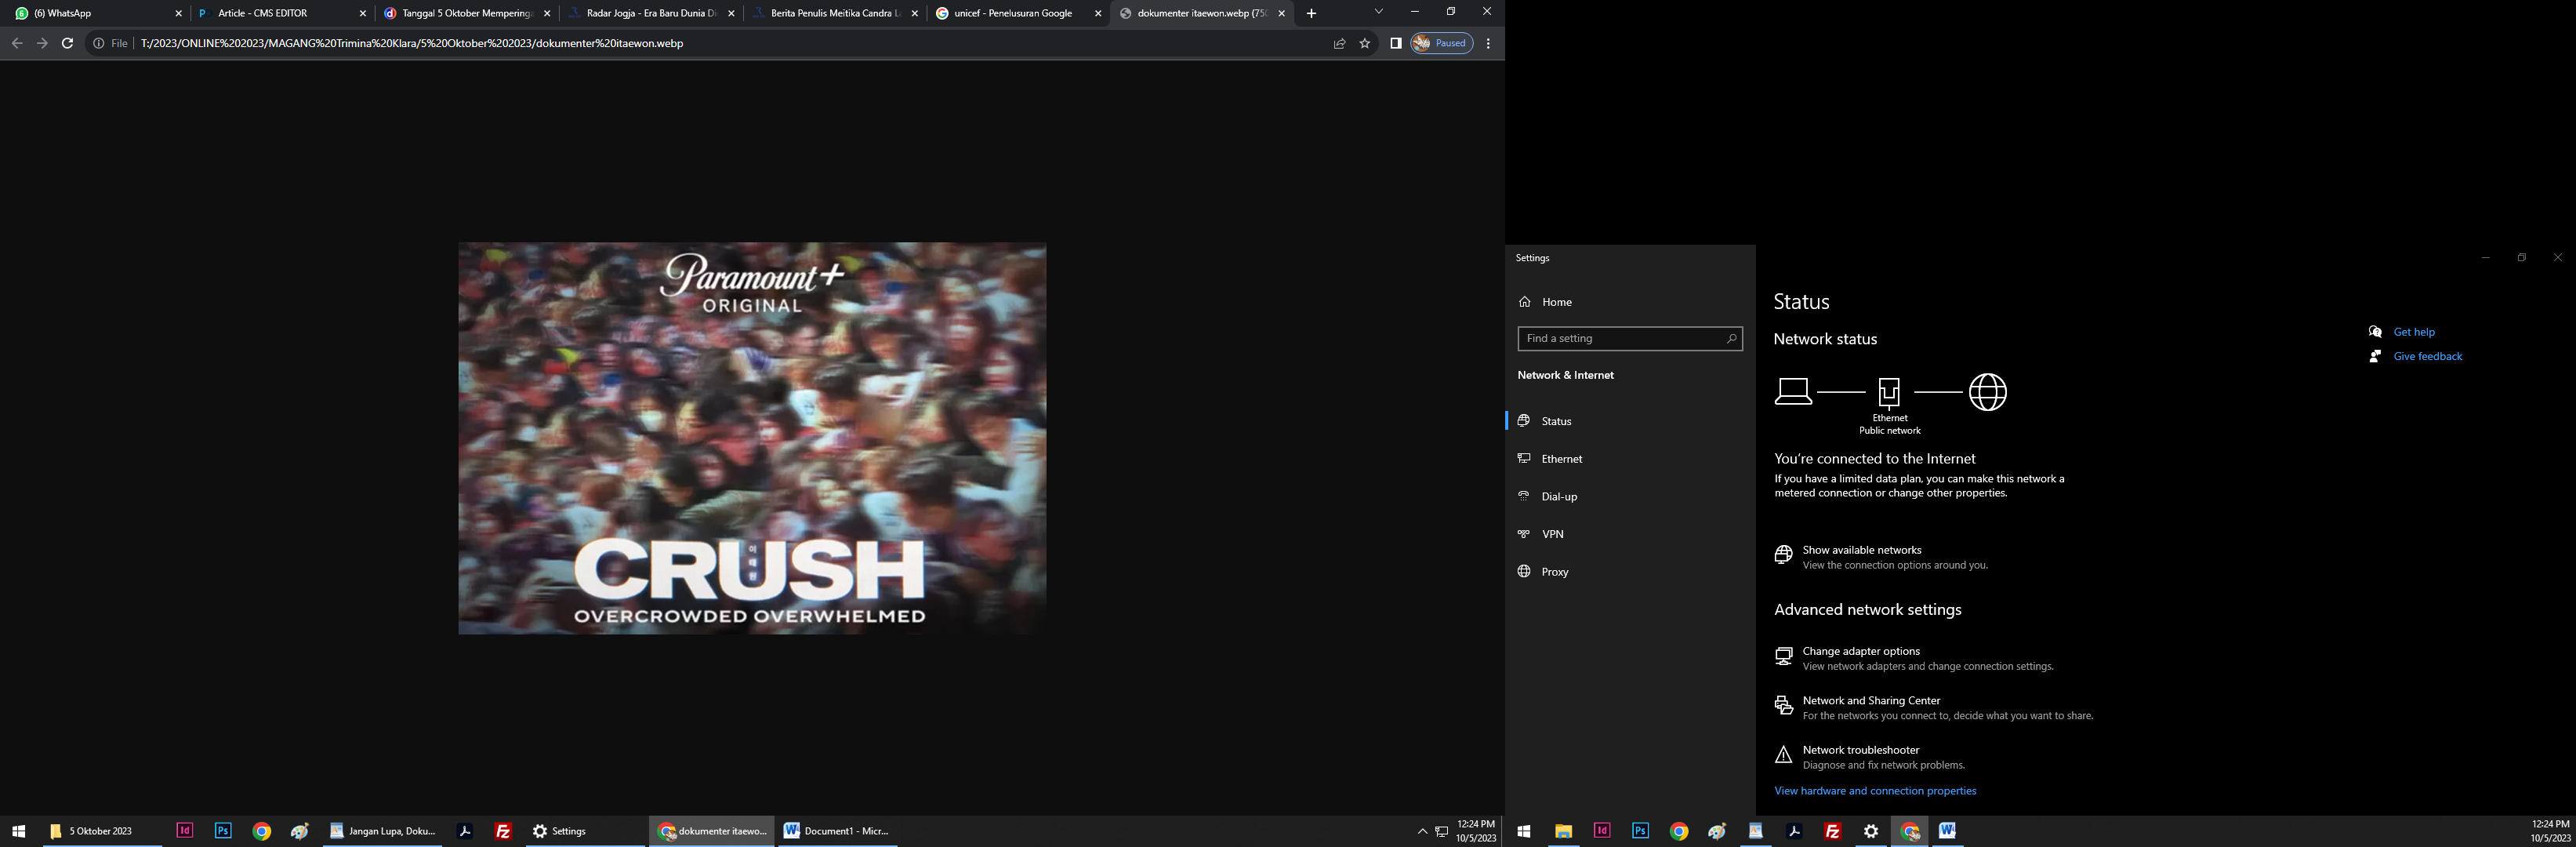Viewport: 2576px width, 847px height.
Task: Open FileZilla from the main taskbar
Action: point(503,831)
